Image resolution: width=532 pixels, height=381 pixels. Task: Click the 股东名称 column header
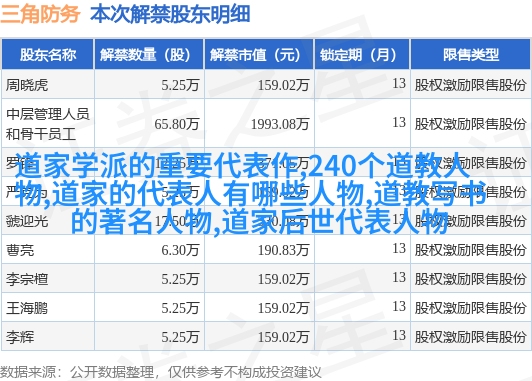48,54
